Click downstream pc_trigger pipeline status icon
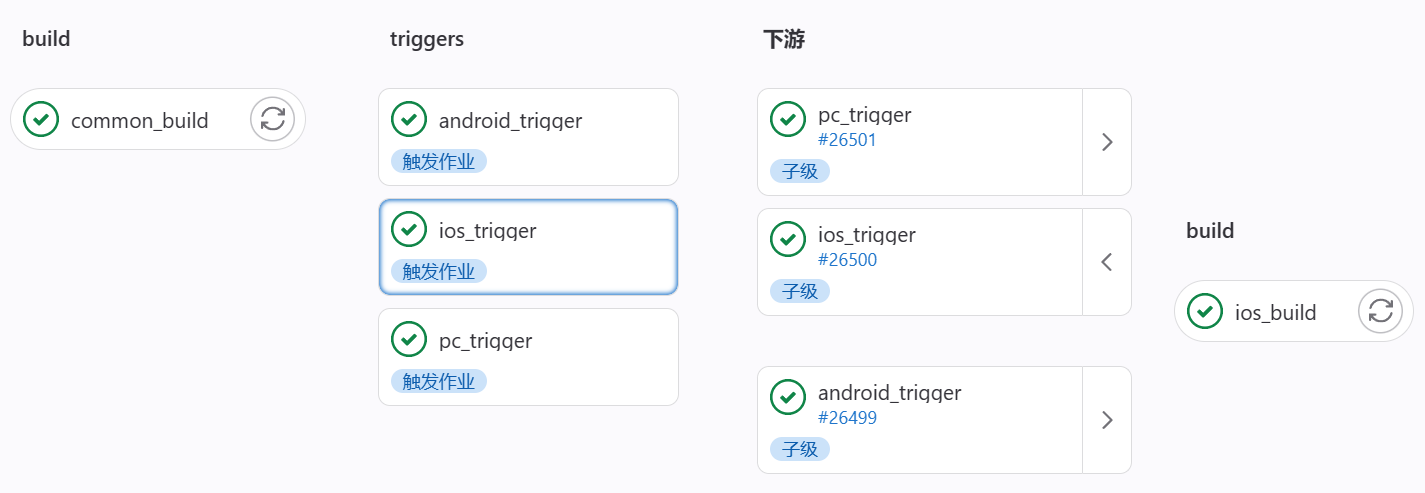This screenshot has height=493, width=1425. (788, 119)
